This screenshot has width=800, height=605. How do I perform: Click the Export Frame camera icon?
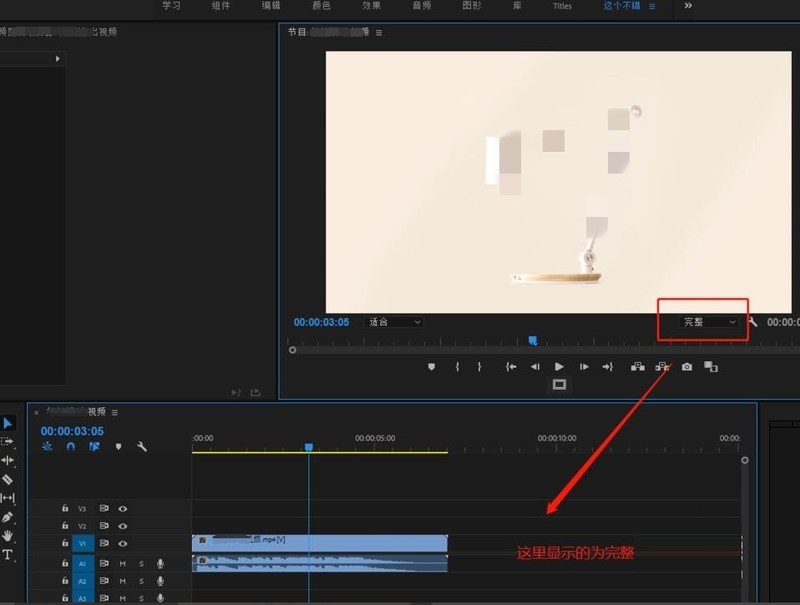(x=687, y=367)
